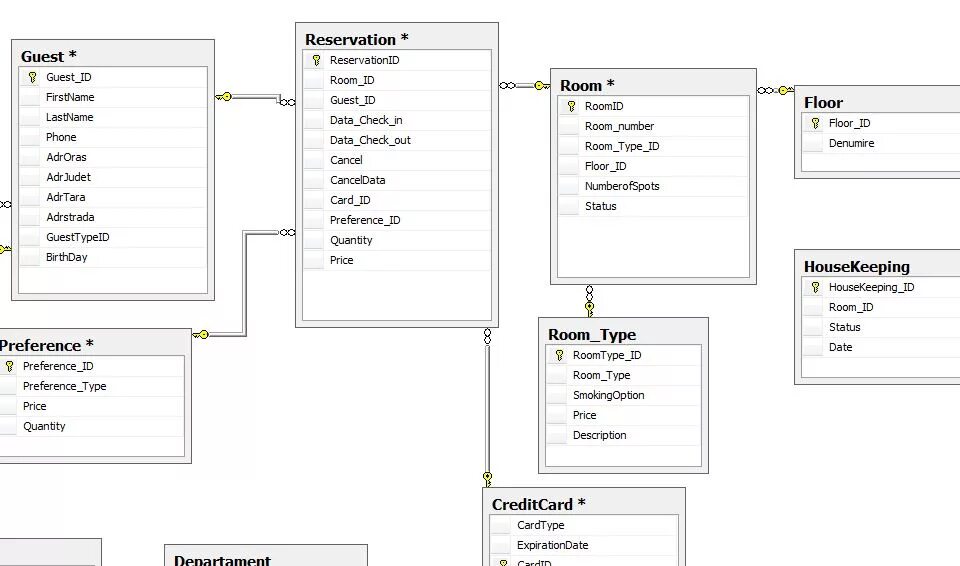Click Status column in Room table
The image size is (960, 566).
coord(653,206)
